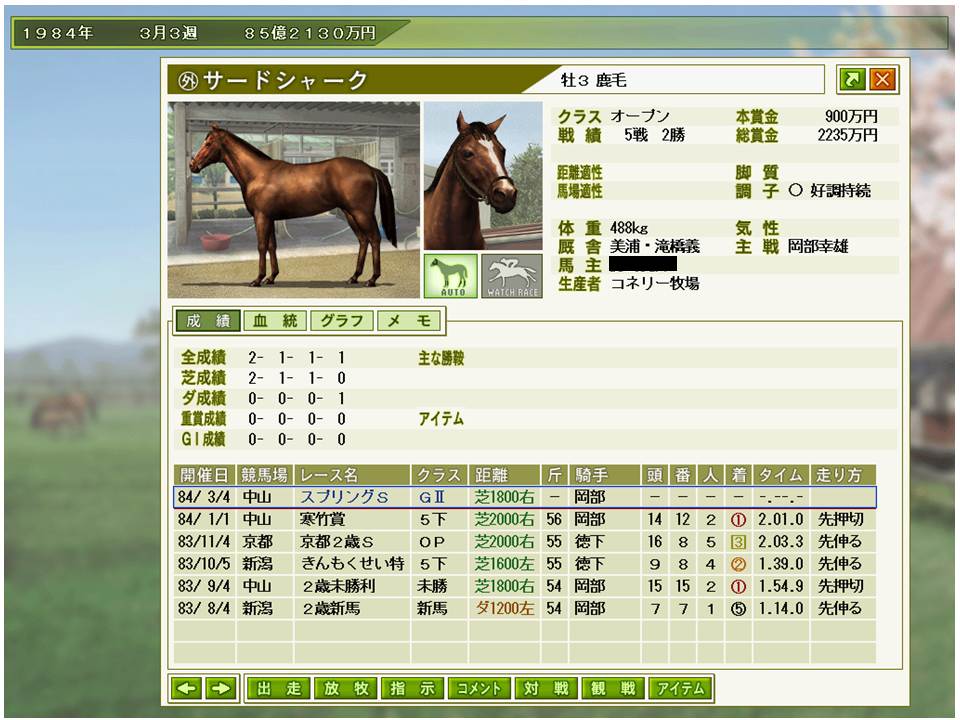960x720 pixels.
Task: Go to previous horse with left arrow
Action: [x=186, y=688]
